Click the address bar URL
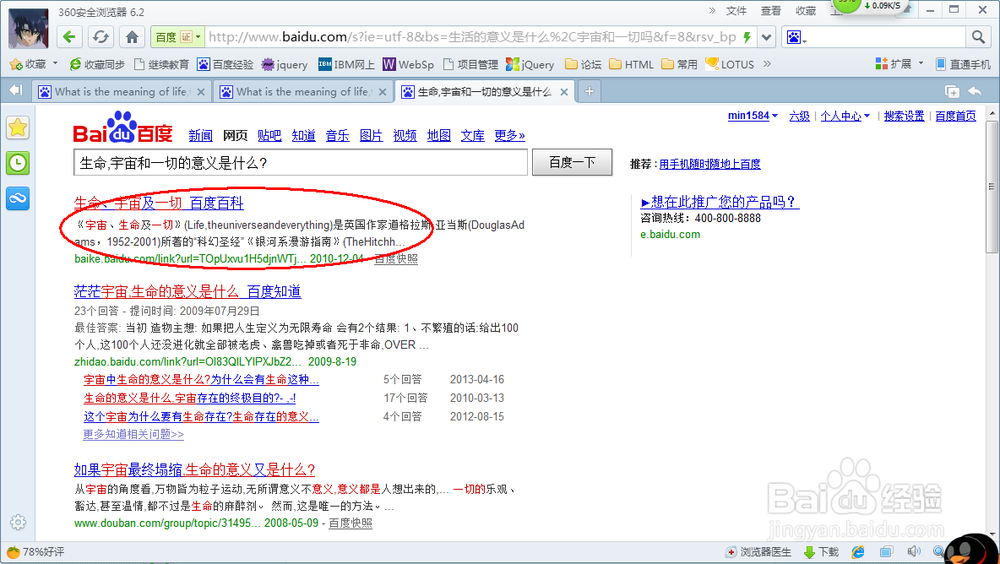 point(472,37)
